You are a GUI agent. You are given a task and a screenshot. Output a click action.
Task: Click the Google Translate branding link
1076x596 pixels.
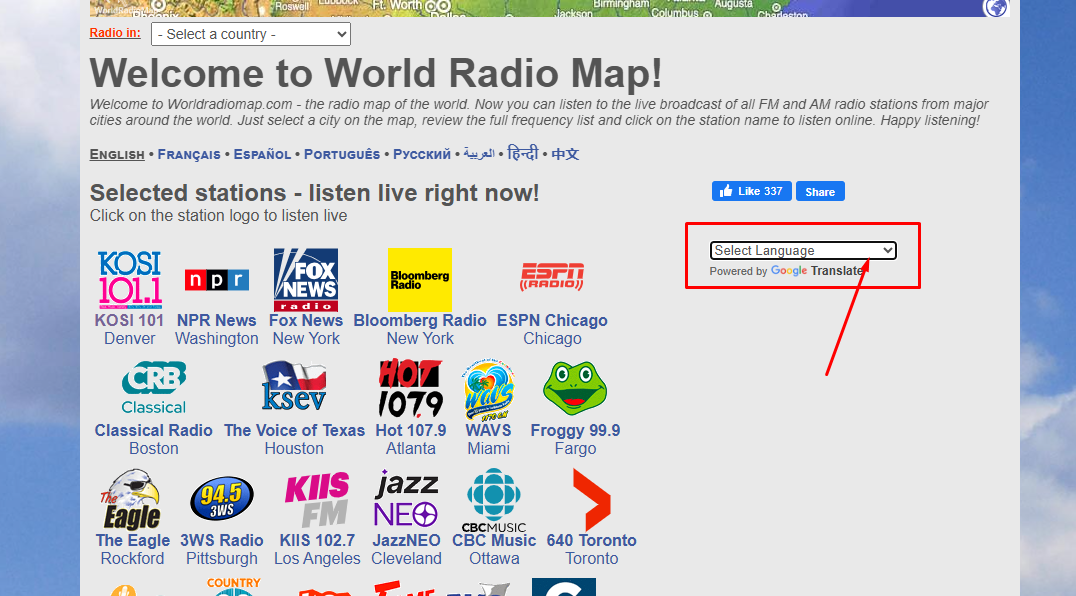(x=817, y=271)
